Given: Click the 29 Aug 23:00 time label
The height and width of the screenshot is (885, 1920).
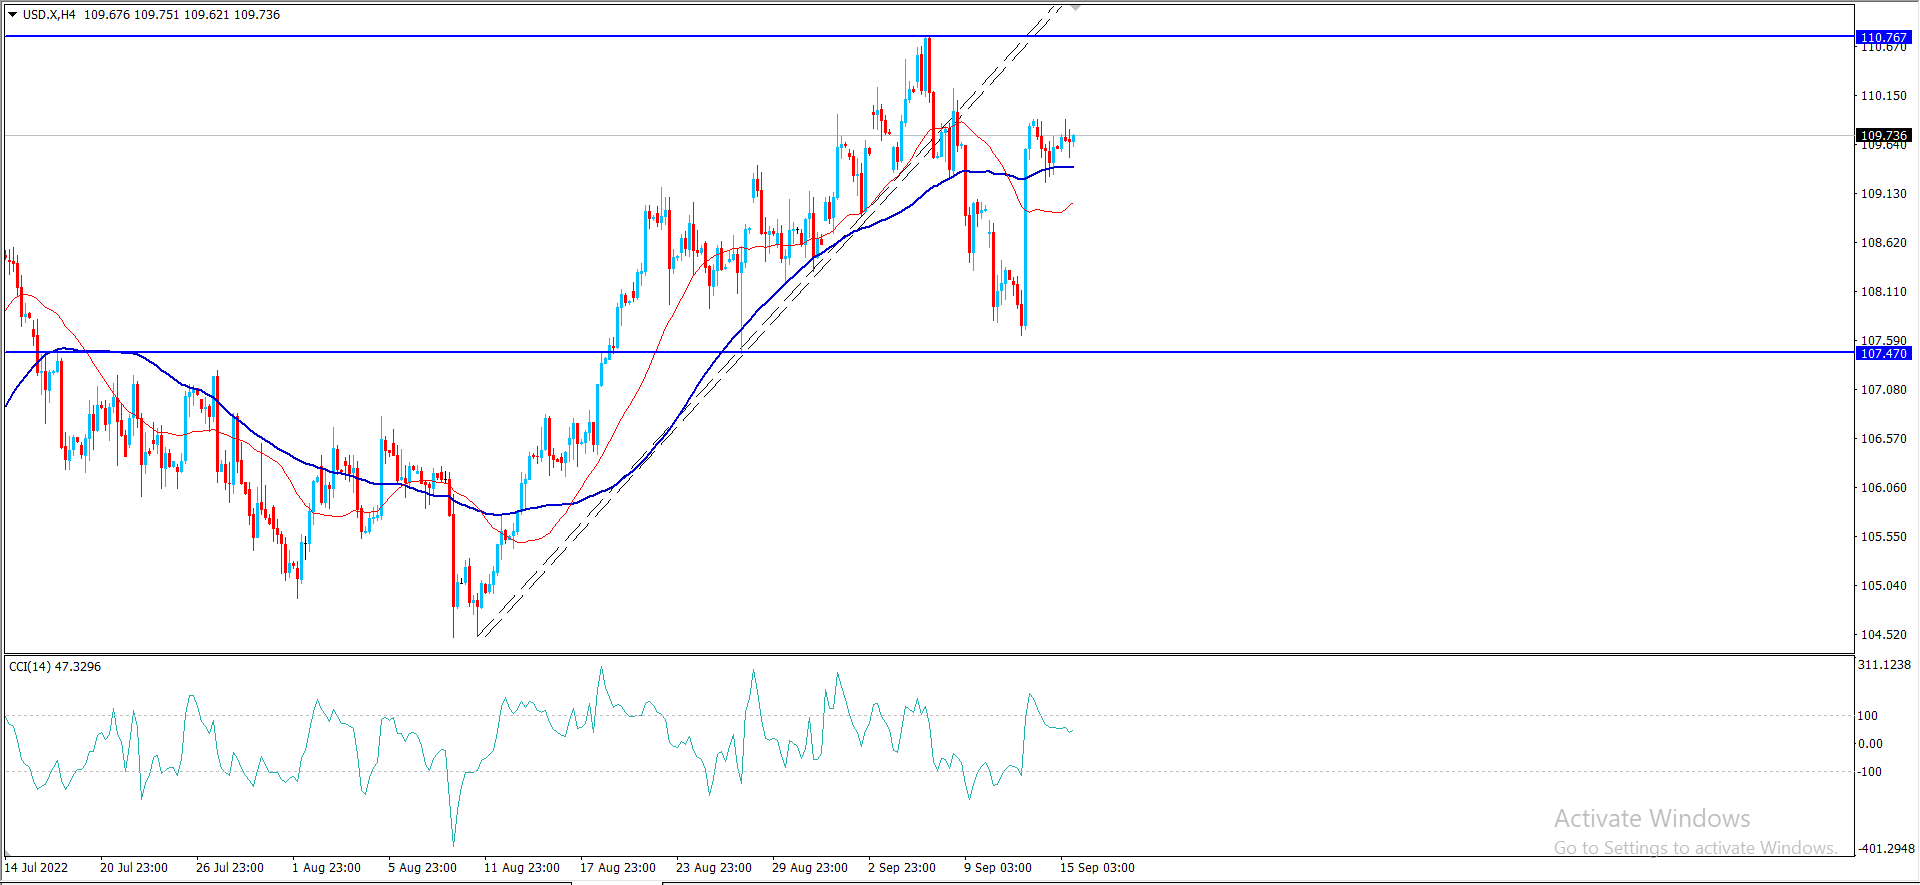Looking at the screenshot, I should click(x=809, y=867).
